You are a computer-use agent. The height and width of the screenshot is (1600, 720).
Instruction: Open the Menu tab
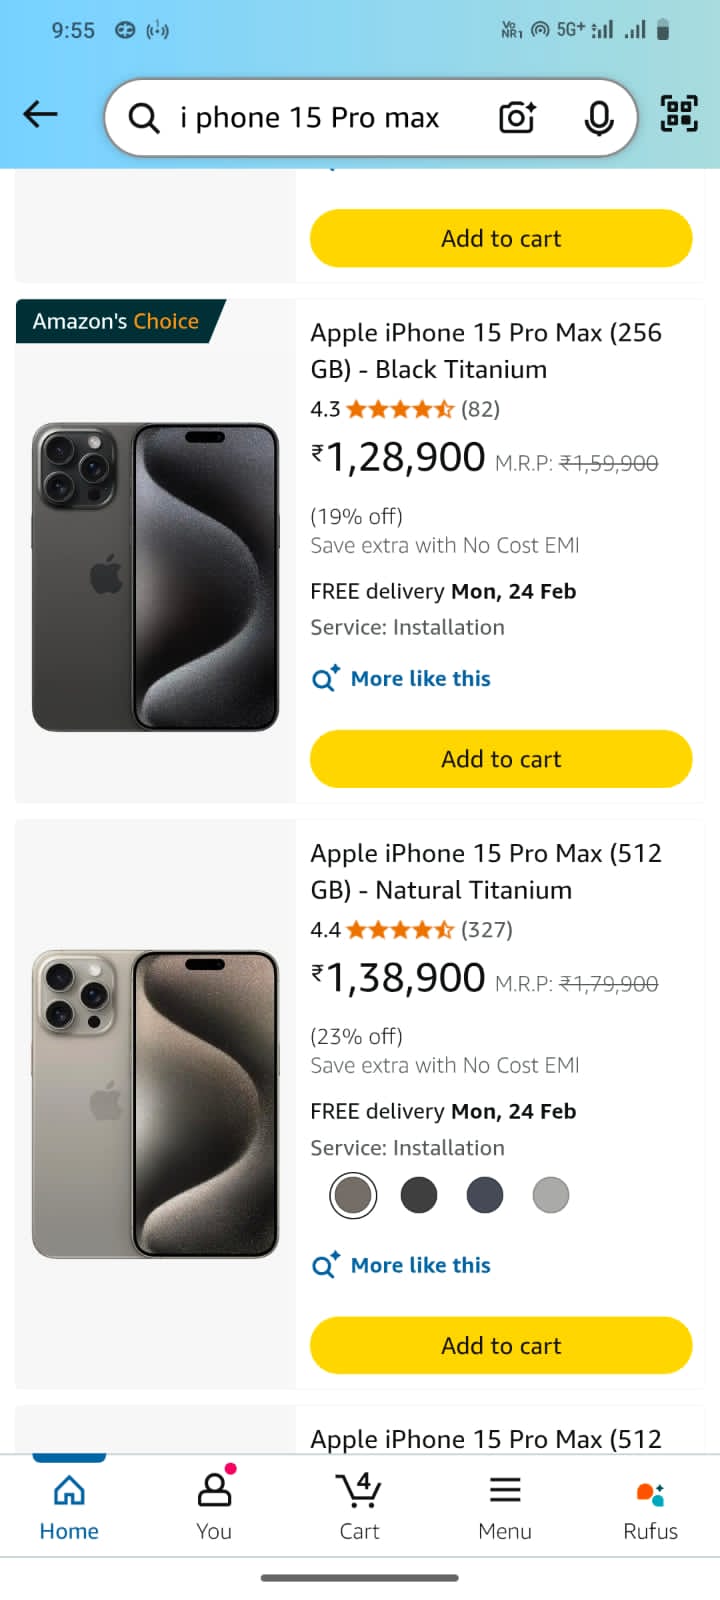coord(505,1505)
